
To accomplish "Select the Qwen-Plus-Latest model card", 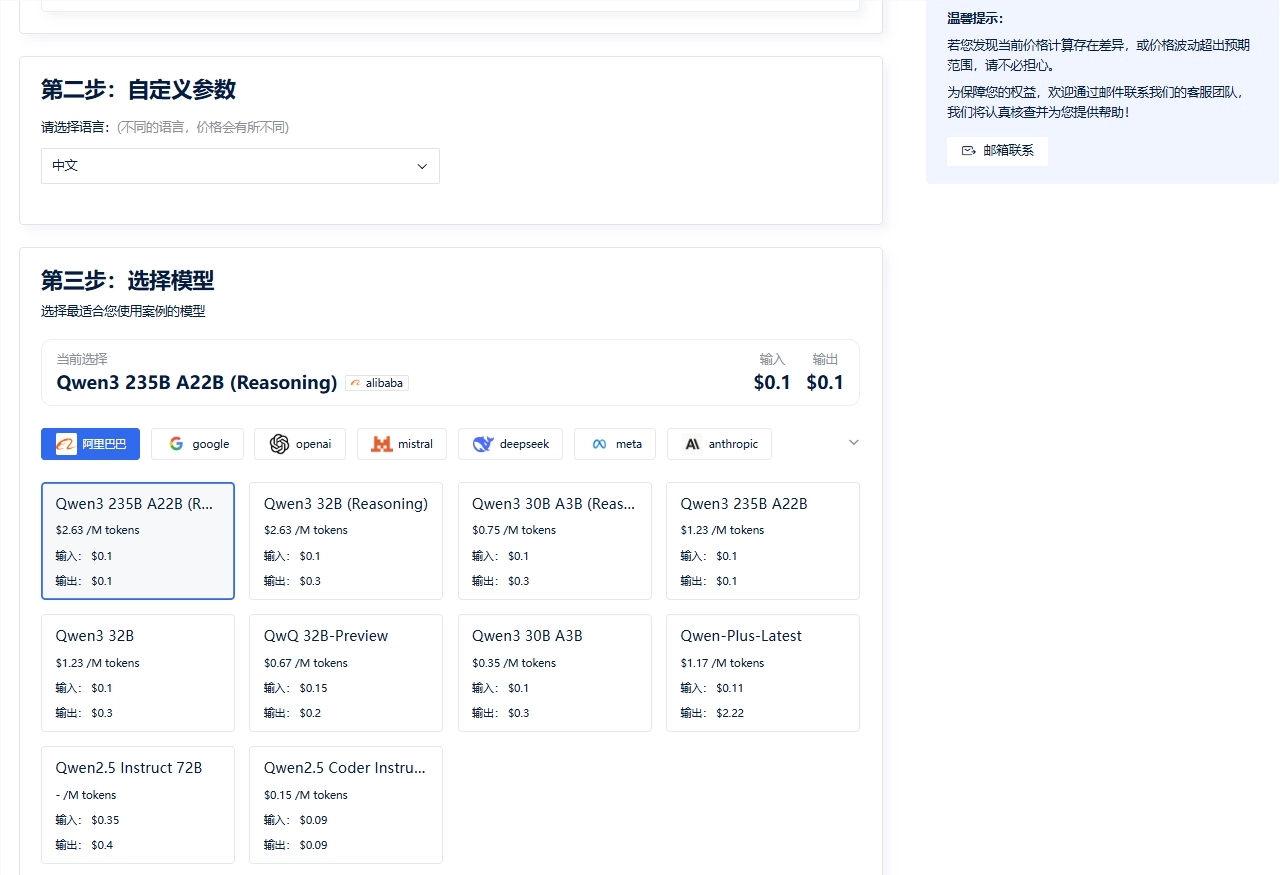I will (x=763, y=673).
